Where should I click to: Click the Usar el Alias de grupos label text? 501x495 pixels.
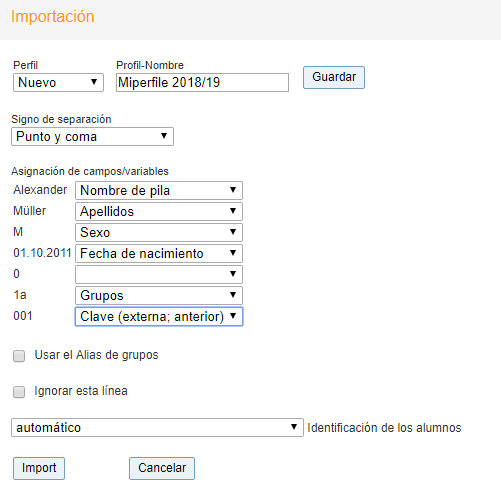click(96, 355)
